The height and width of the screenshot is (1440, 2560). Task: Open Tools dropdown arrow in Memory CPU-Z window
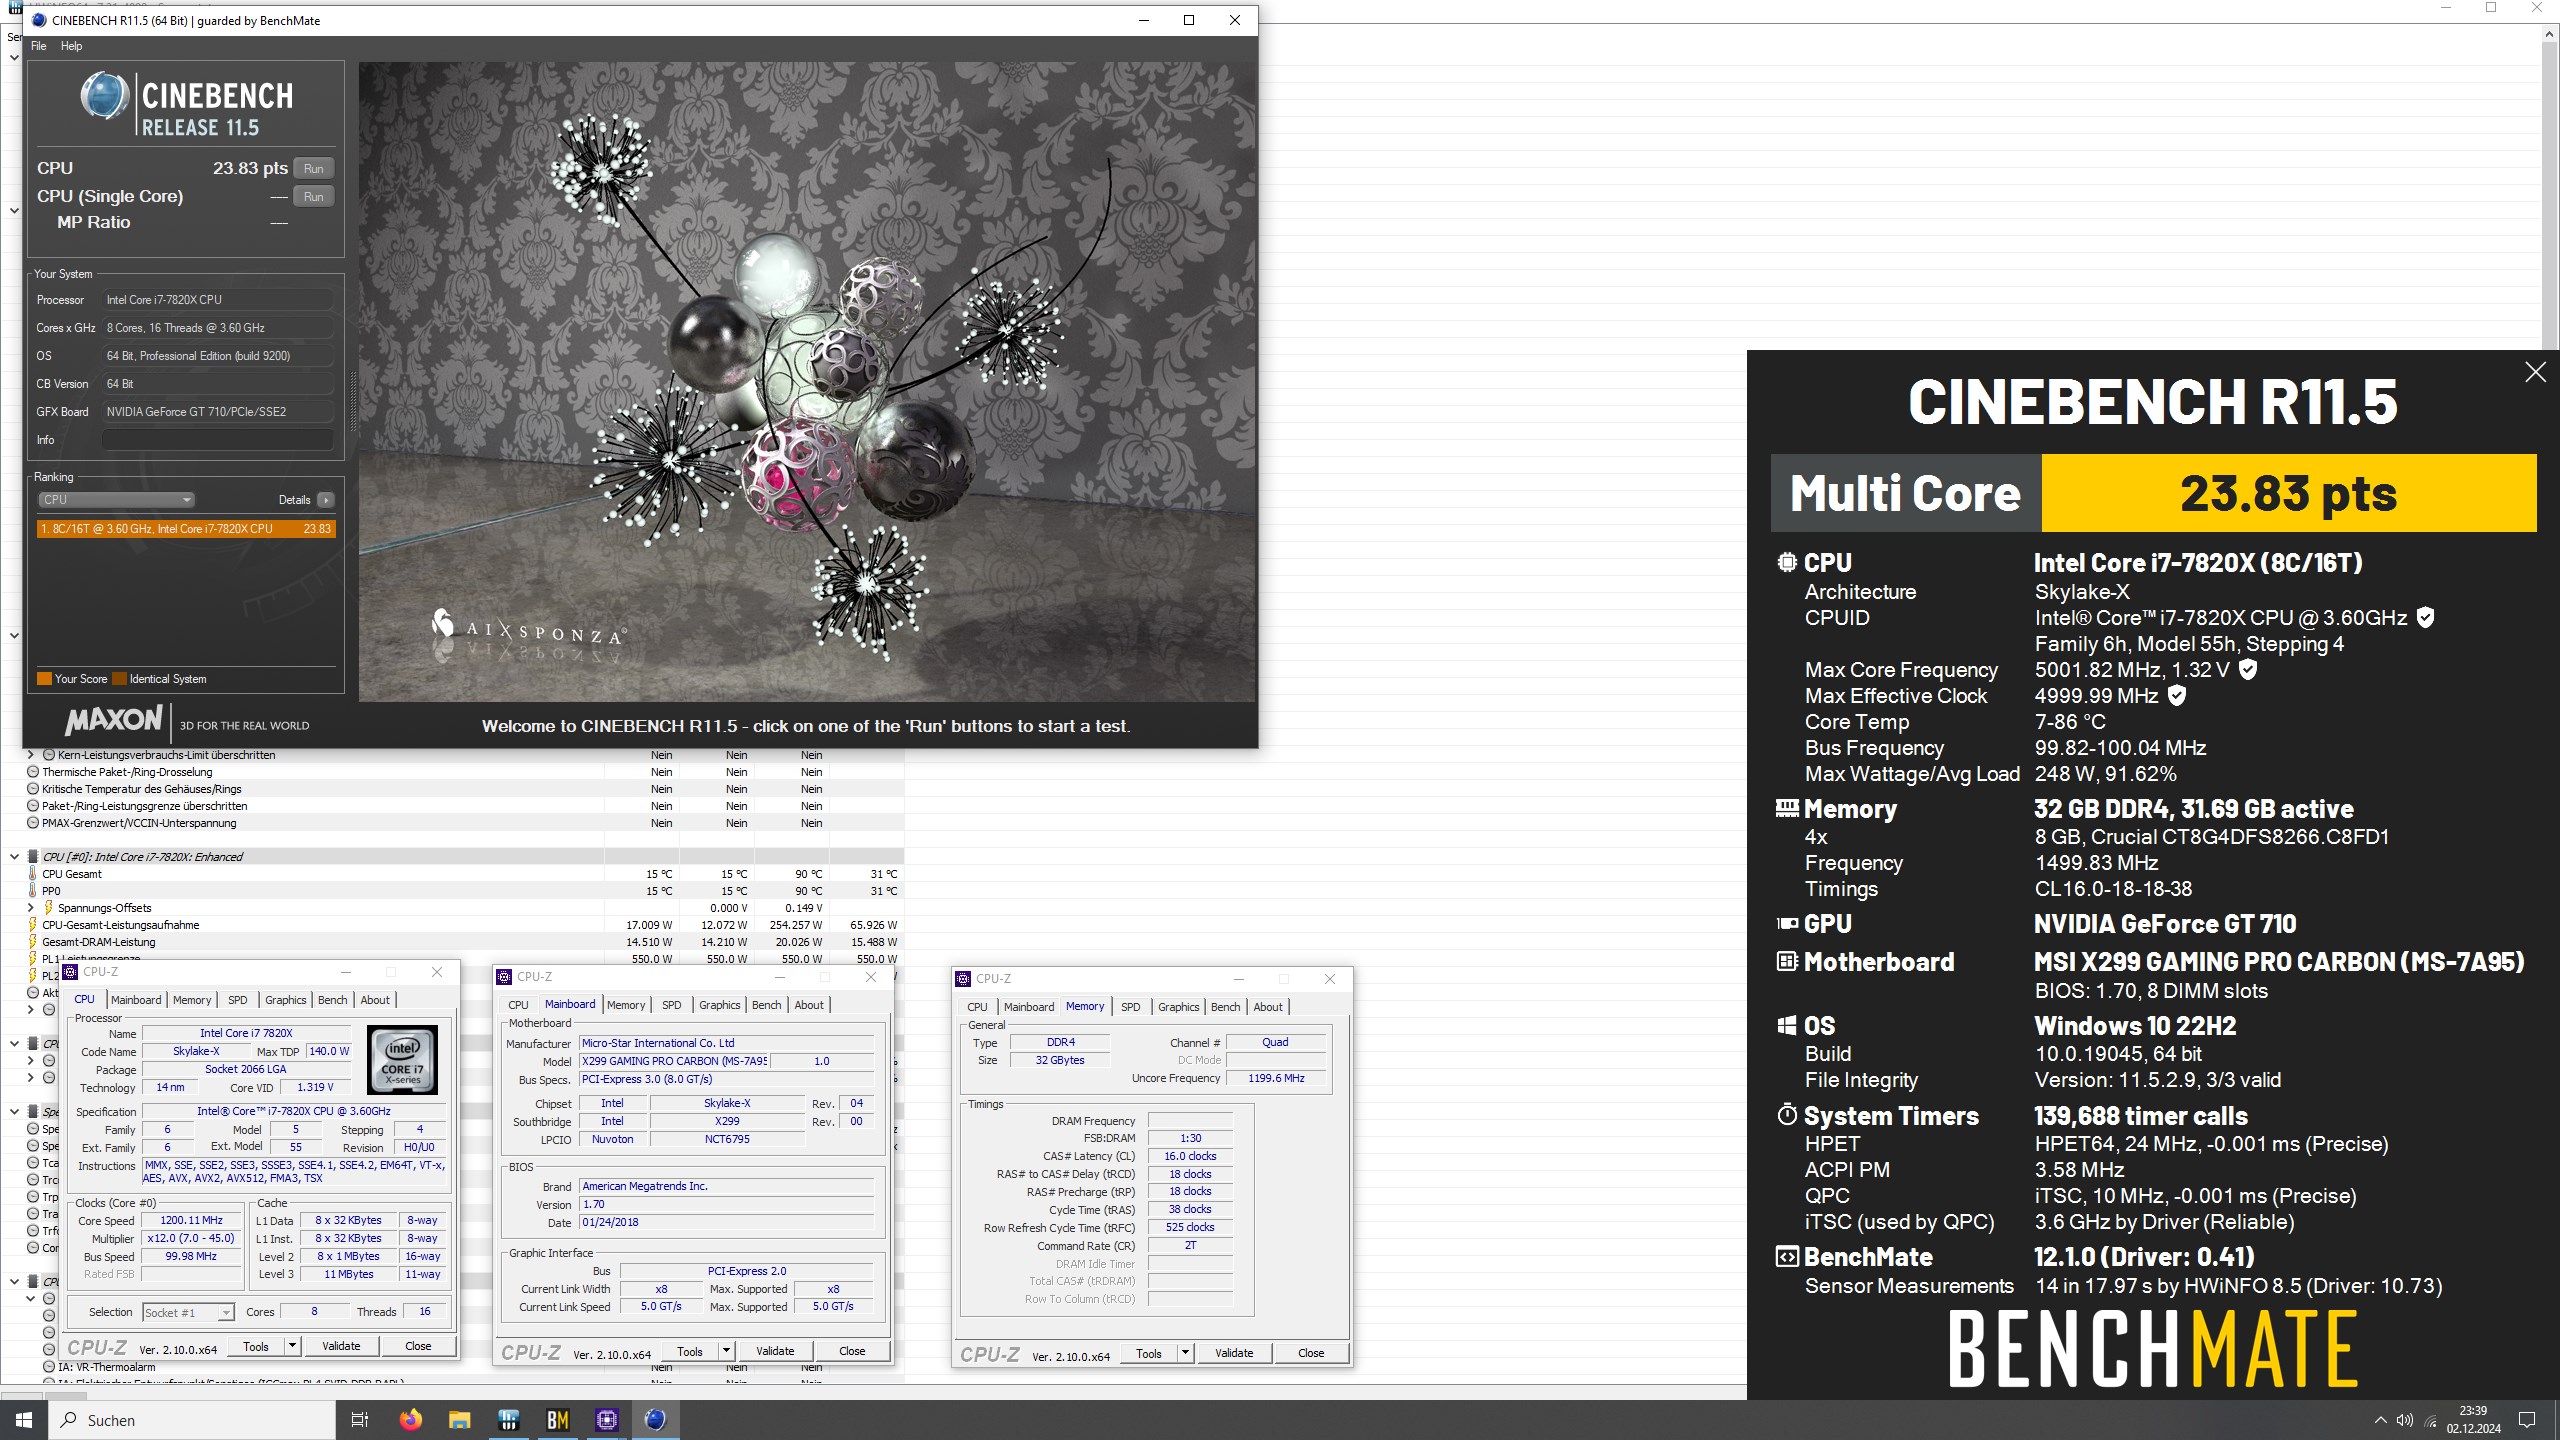tap(1185, 1353)
